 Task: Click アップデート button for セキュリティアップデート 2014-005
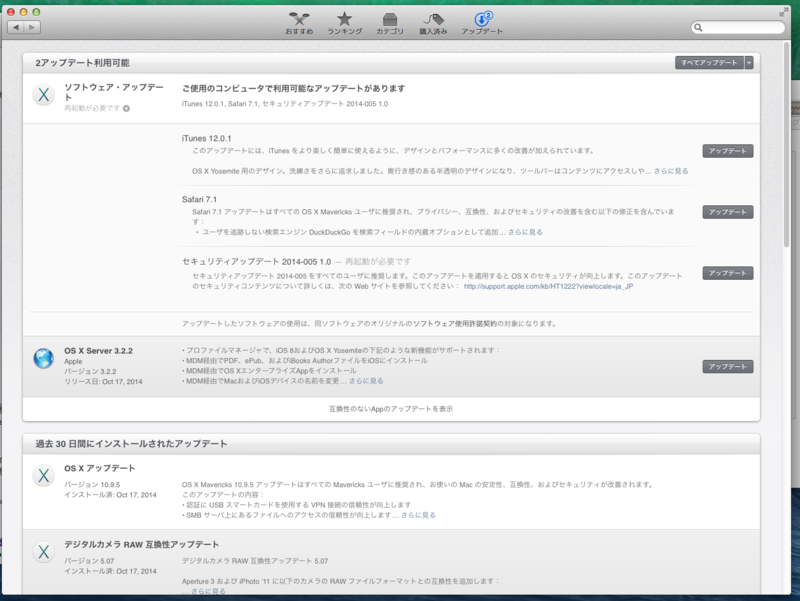coord(728,273)
